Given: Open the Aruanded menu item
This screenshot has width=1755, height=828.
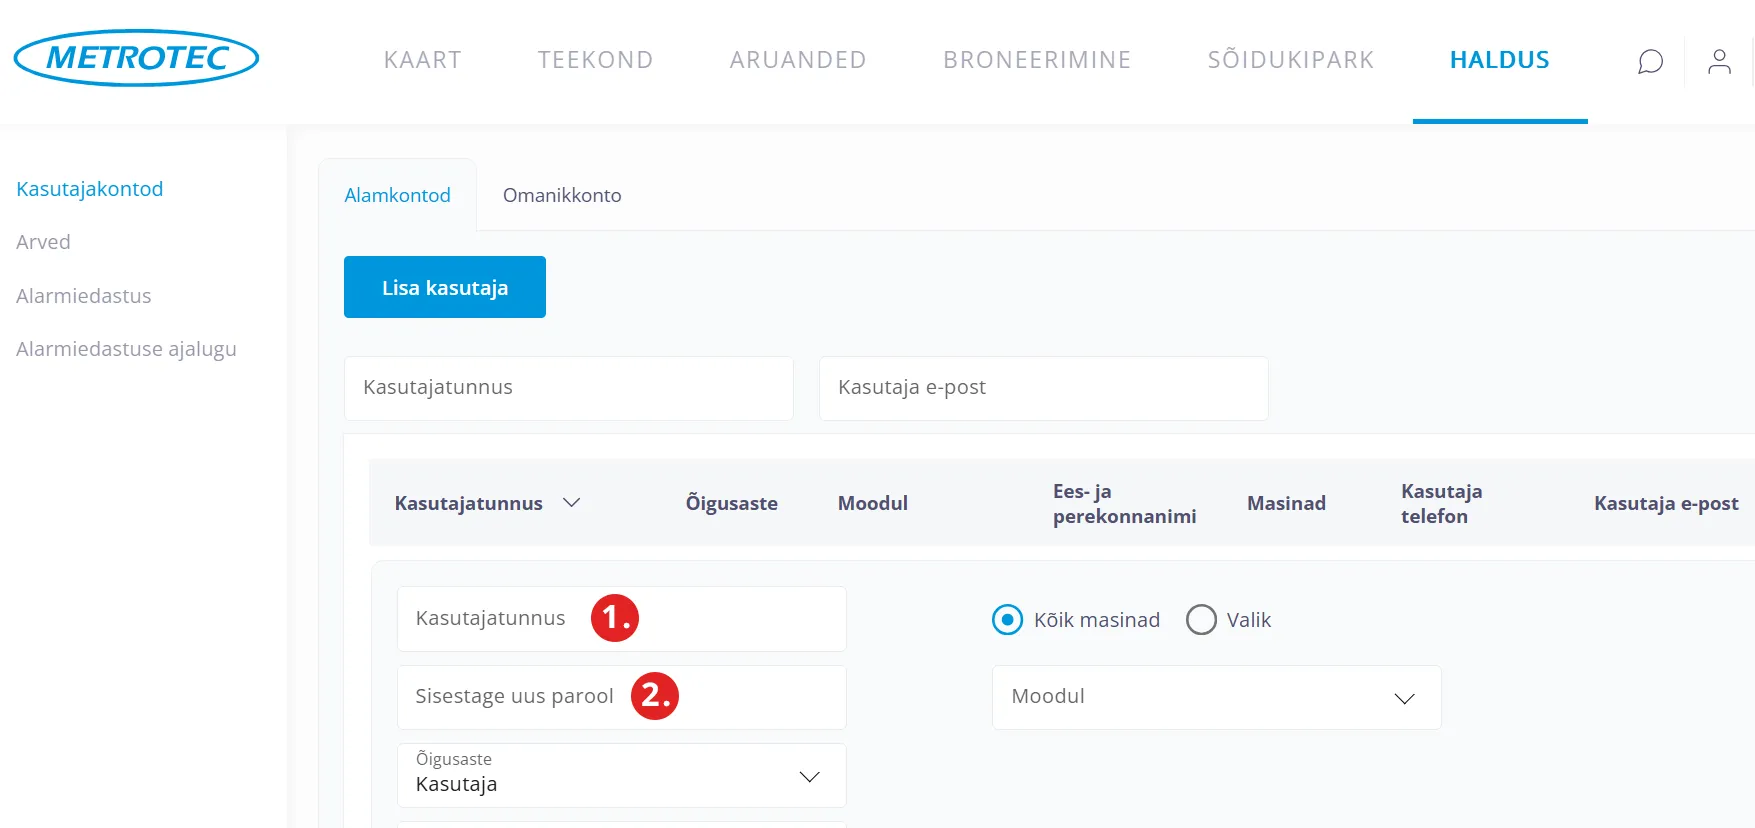Looking at the screenshot, I should pos(797,60).
